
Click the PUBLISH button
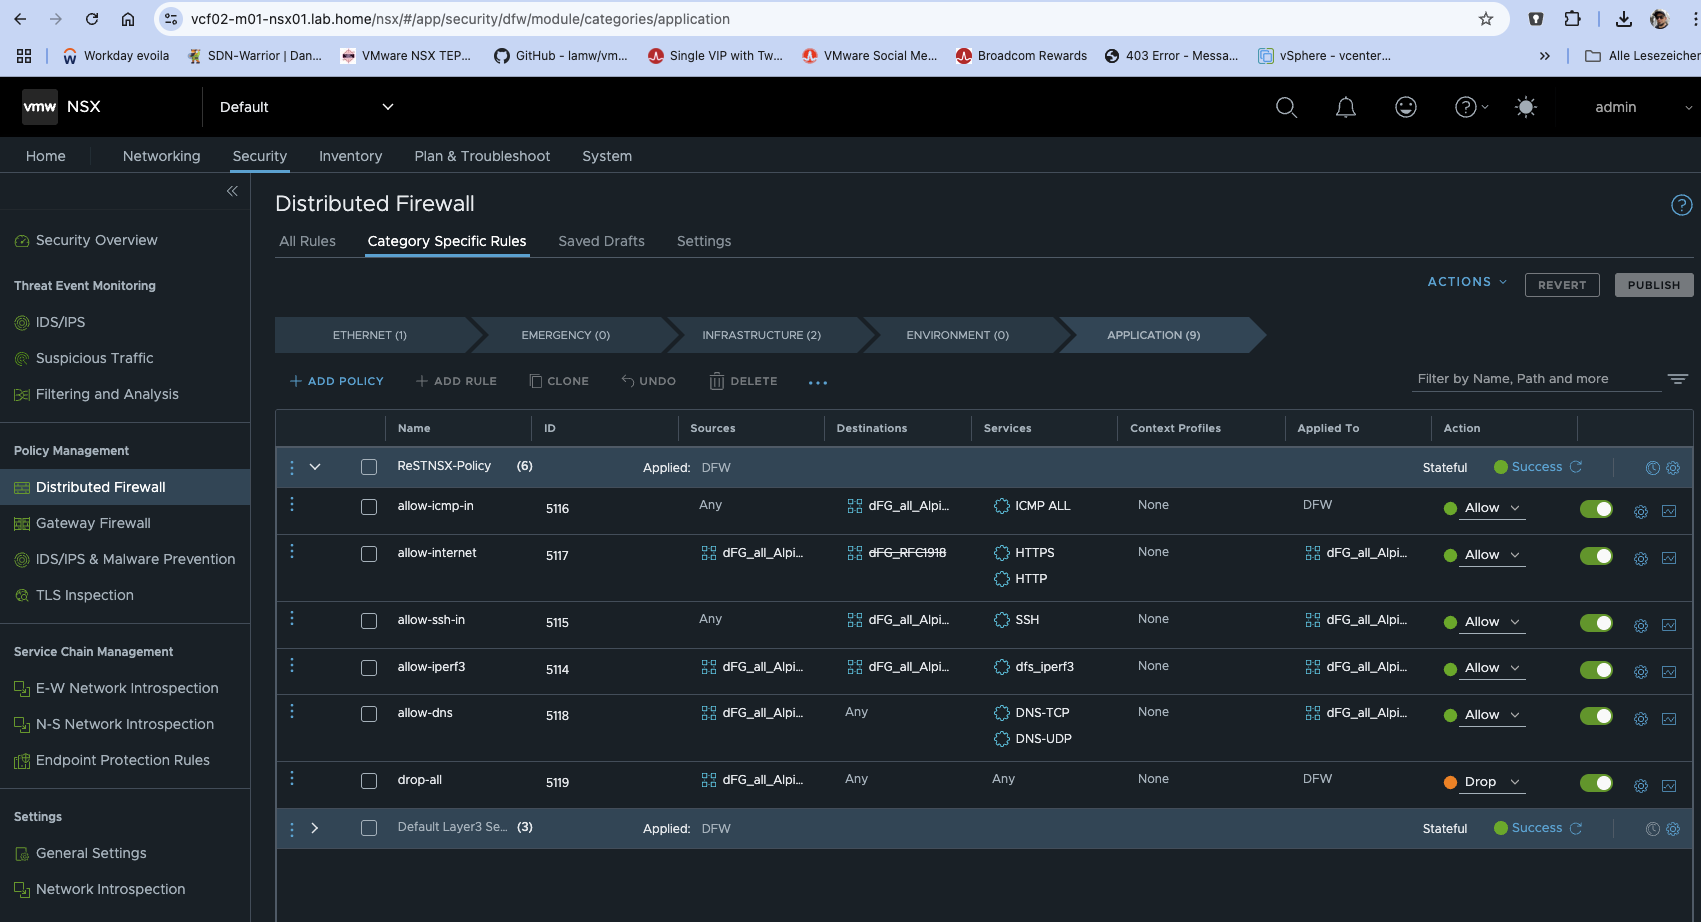point(1653,284)
